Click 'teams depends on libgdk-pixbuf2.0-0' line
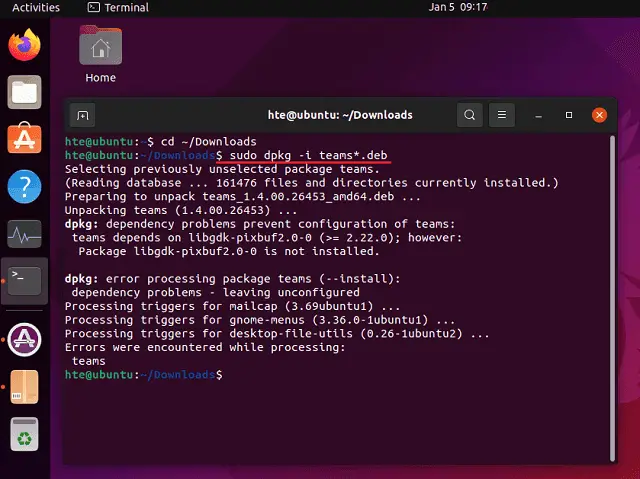The width and height of the screenshot is (640, 479). 267,237
